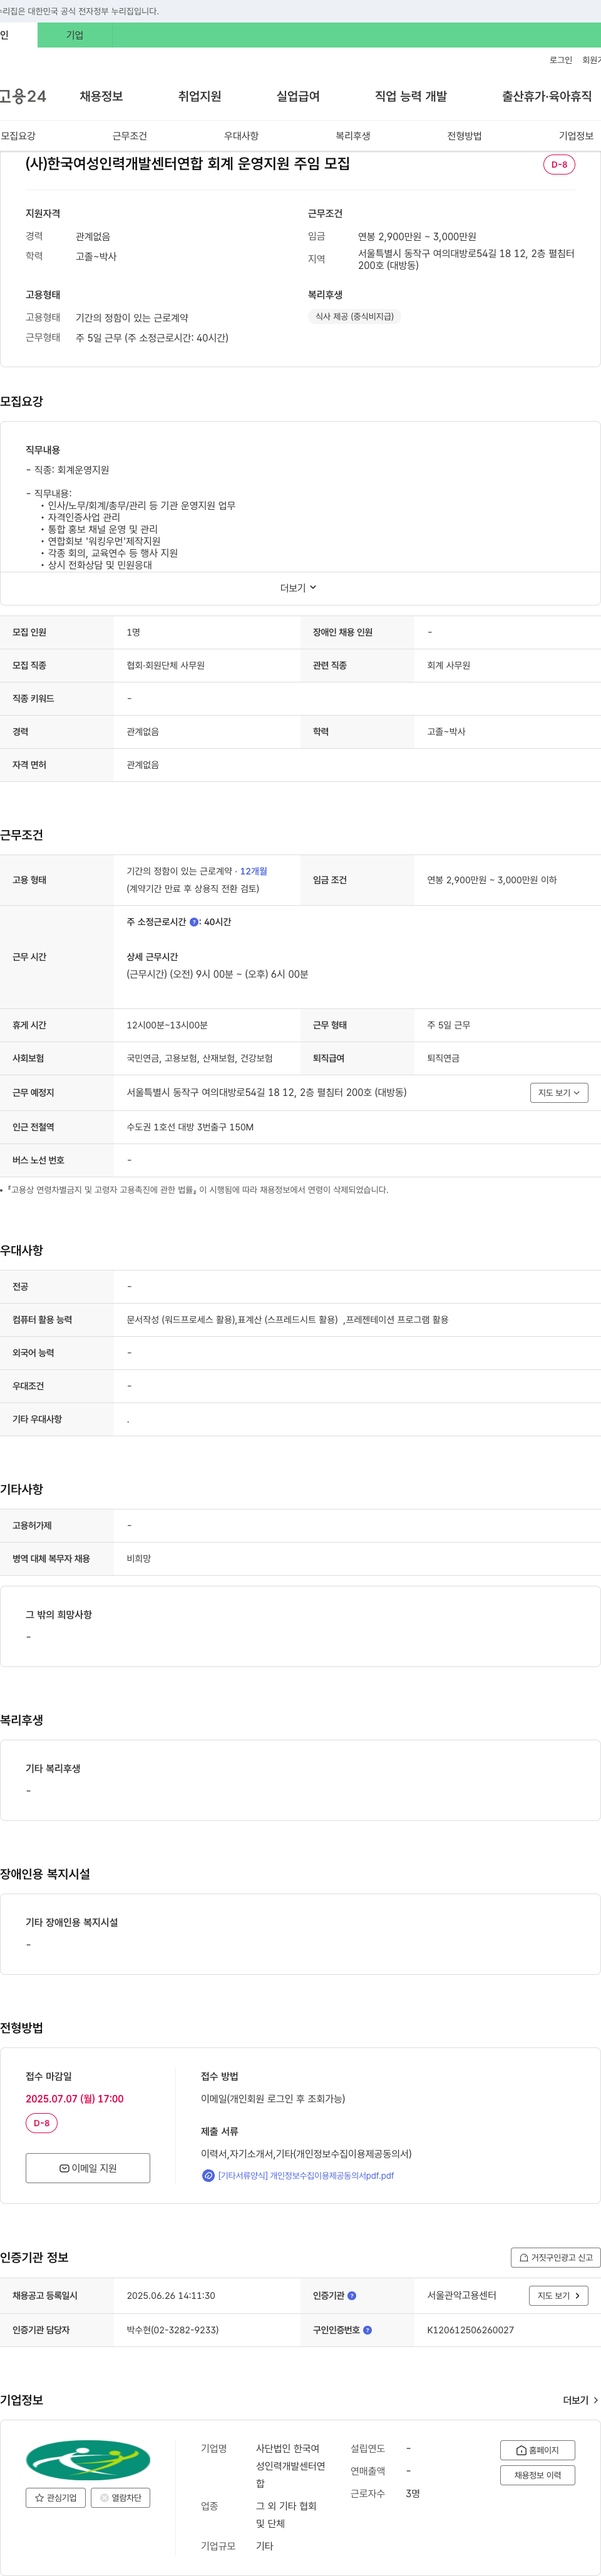Click the company logo image
This screenshot has width=601, height=2576.
coord(88,2460)
